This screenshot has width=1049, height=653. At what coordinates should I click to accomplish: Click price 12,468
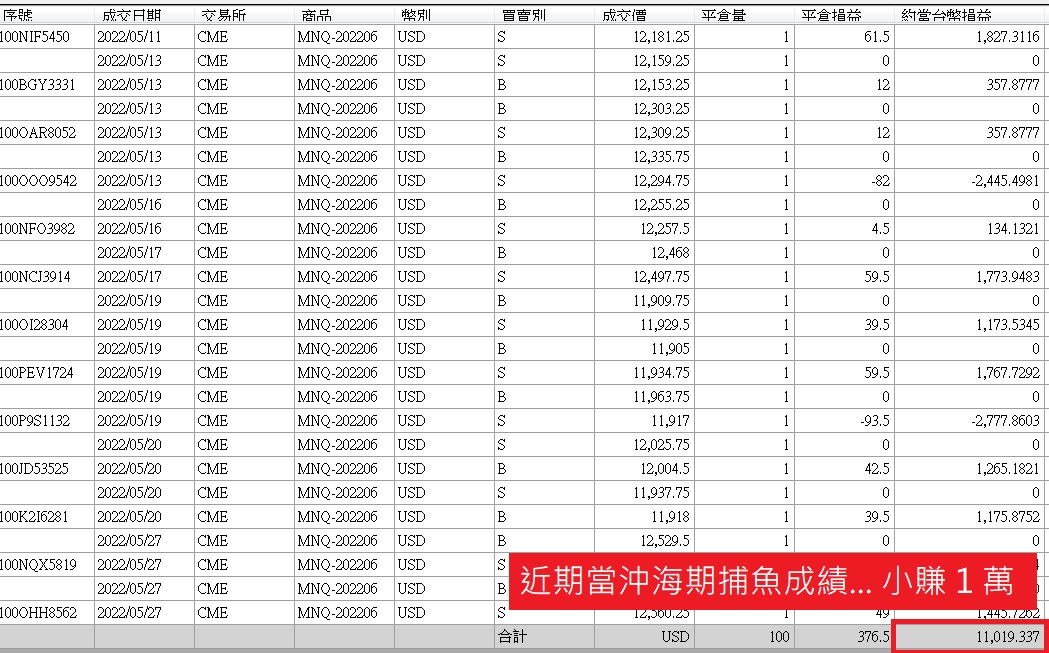coord(670,253)
